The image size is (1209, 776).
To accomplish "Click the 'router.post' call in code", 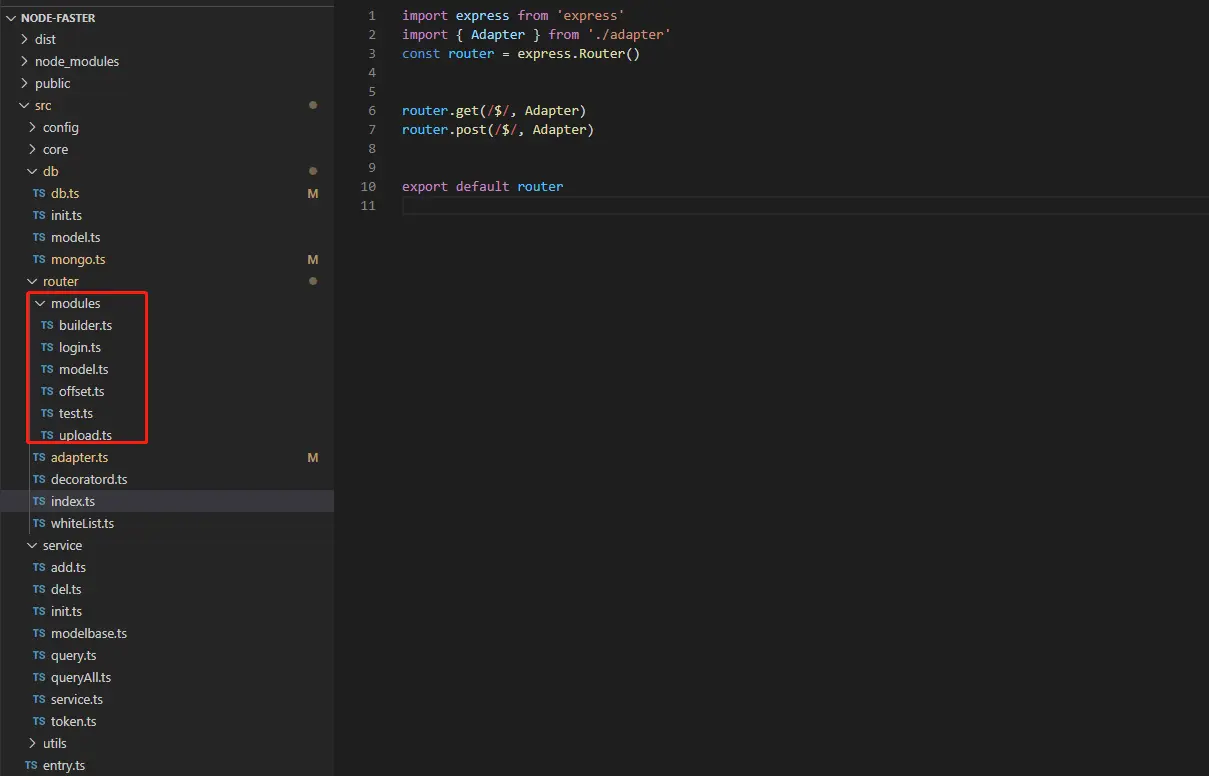I will 445,129.
